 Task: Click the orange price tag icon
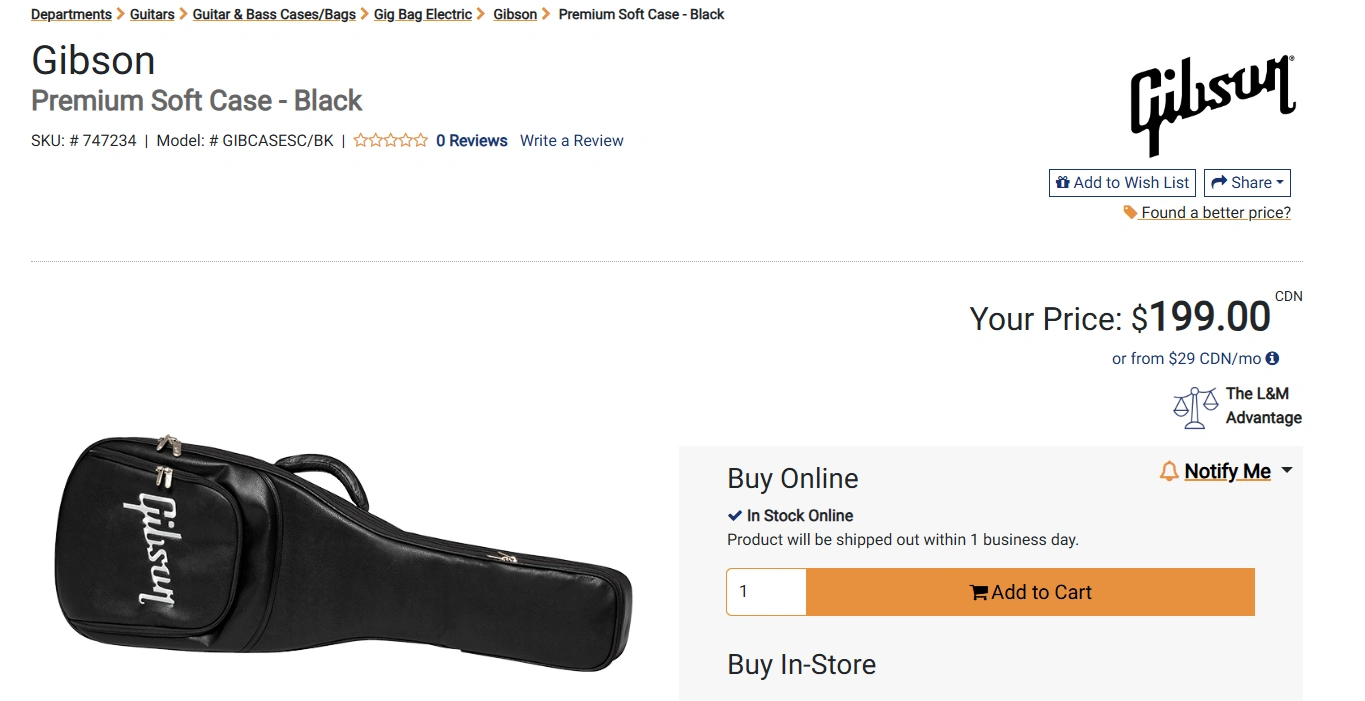pyautogui.click(x=1130, y=212)
